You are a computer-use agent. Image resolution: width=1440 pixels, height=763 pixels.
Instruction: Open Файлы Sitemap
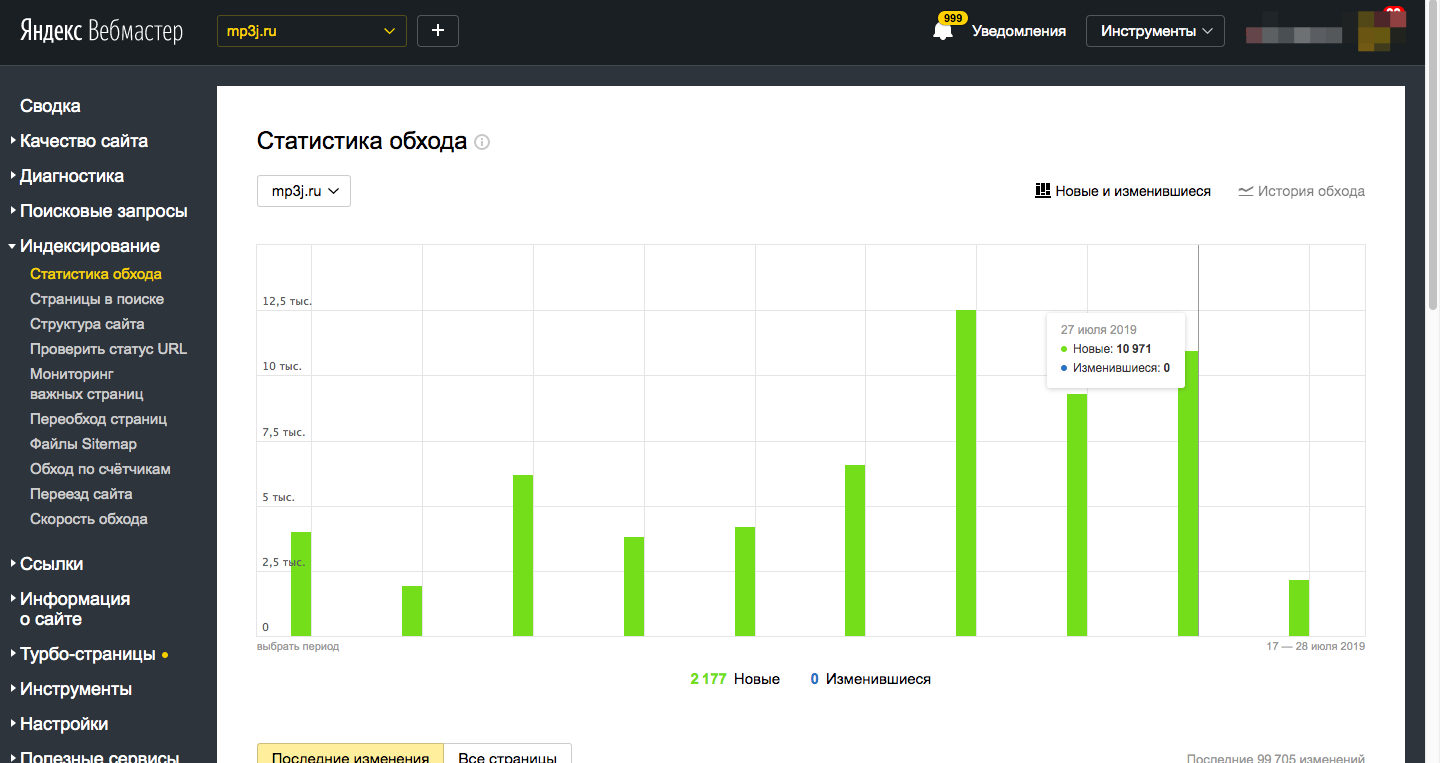coord(83,444)
